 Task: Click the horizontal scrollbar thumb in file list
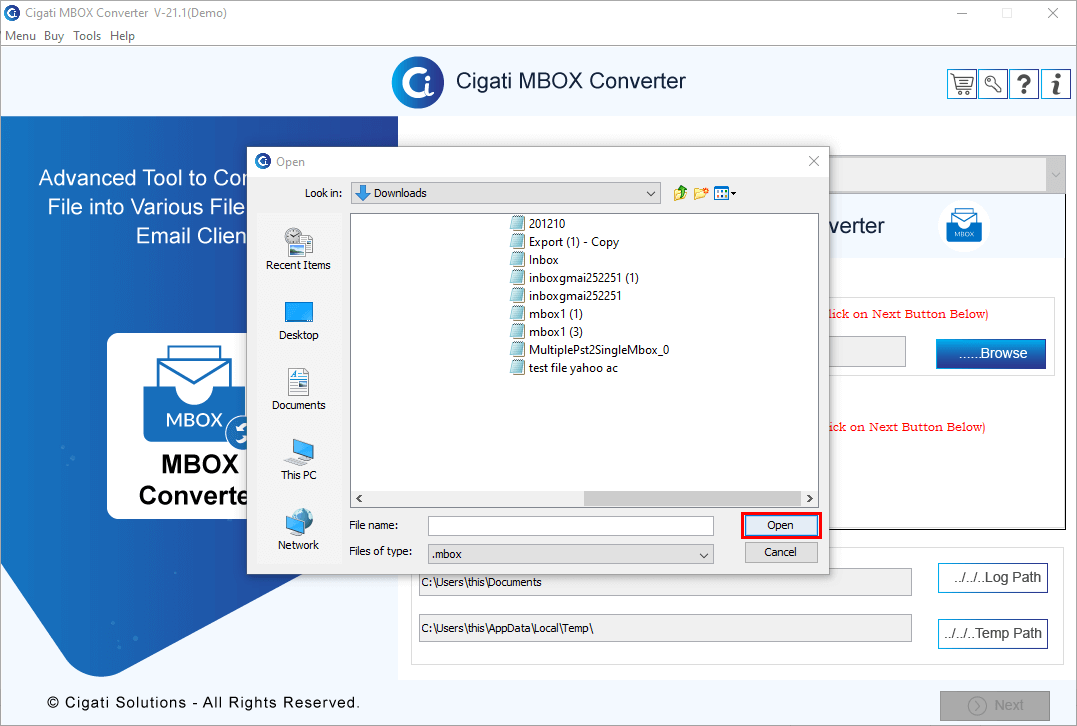tap(692, 499)
